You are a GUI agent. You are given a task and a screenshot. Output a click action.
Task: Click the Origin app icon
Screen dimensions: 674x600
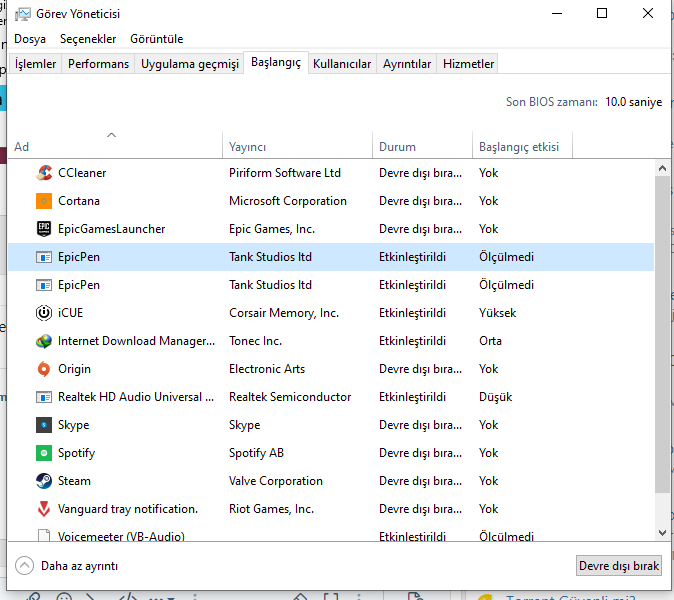pyautogui.click(x=44, y=369)
